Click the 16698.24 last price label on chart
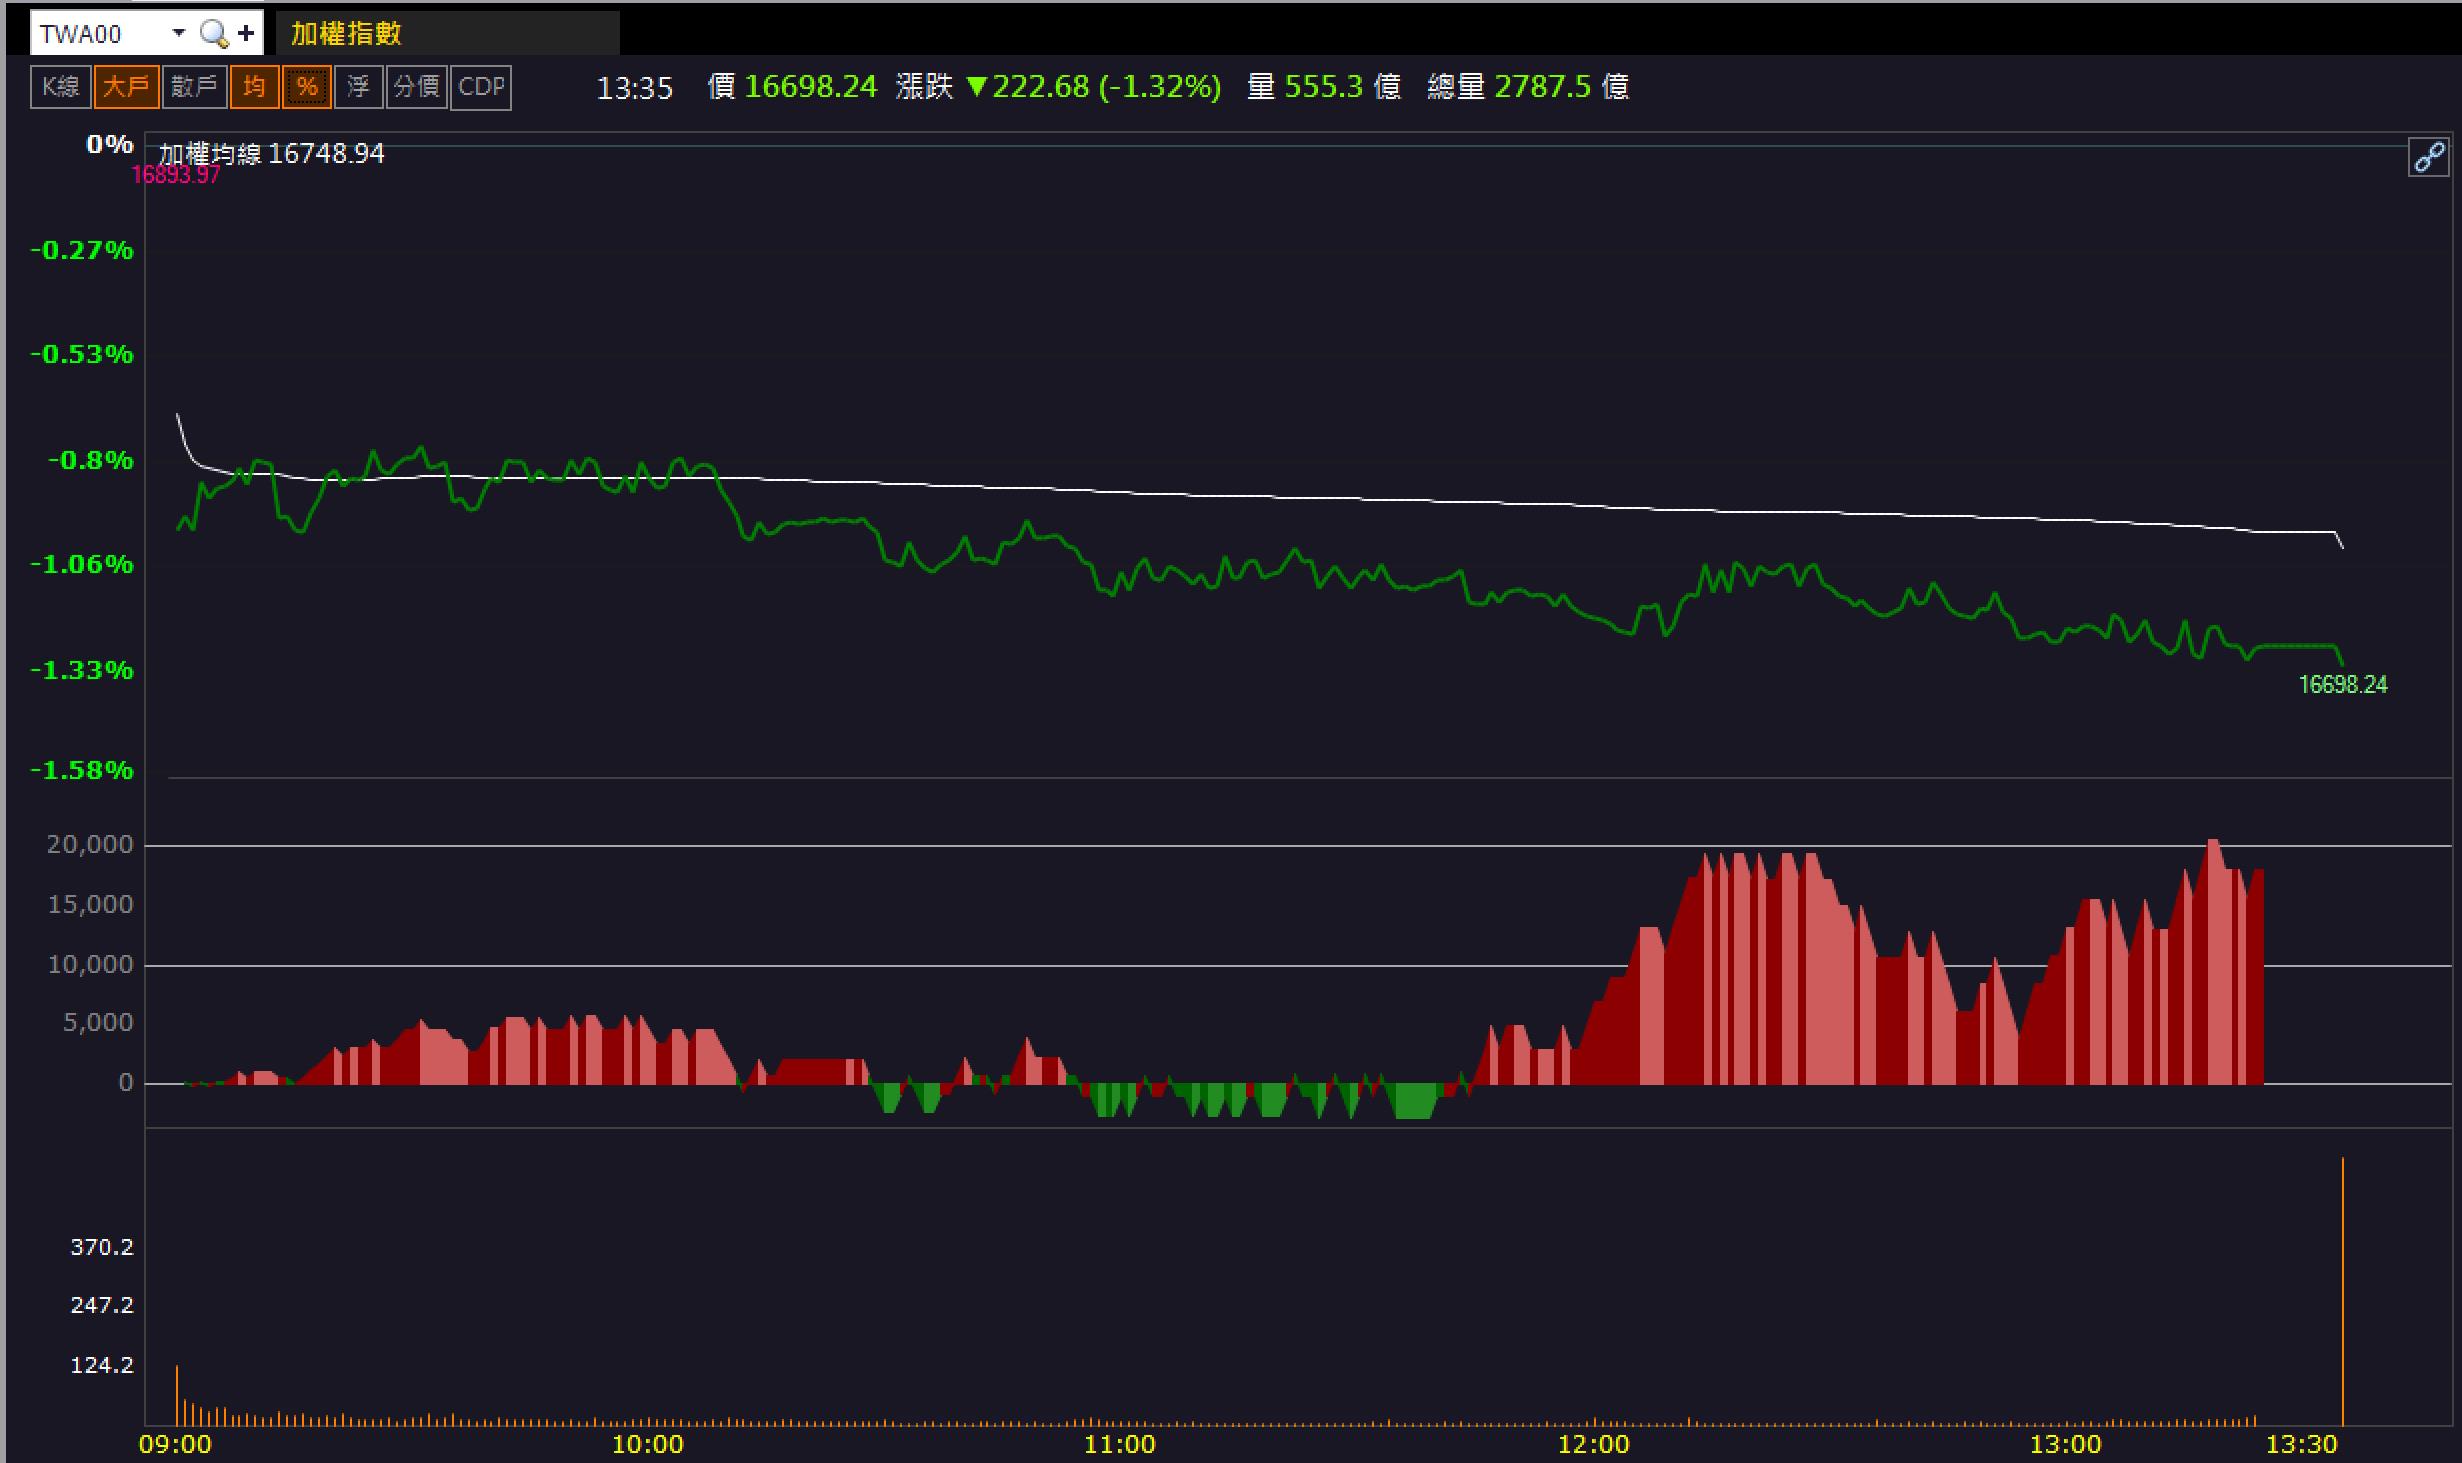Screen dimensions: 2462x1463 [2343, 684]
